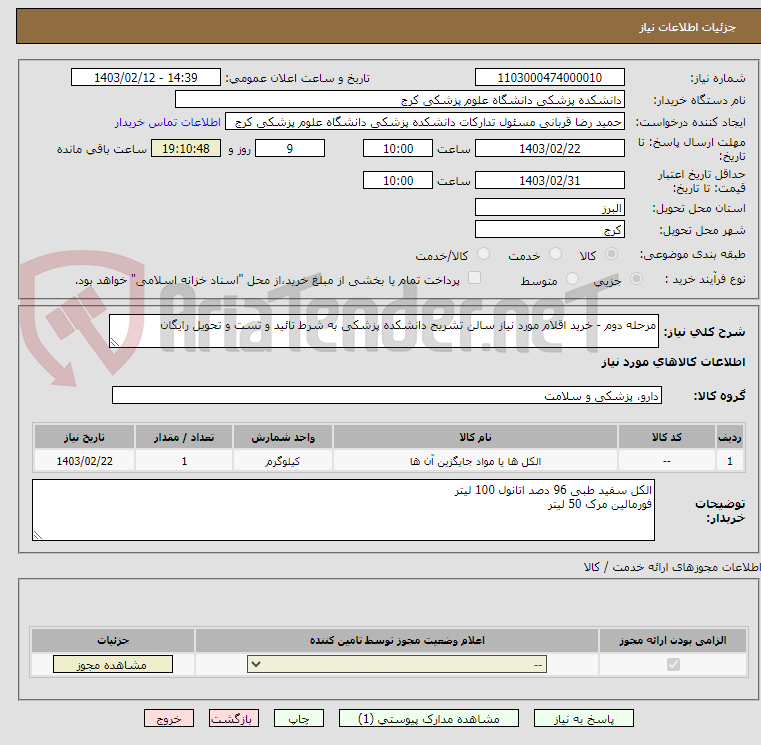
Task: Click the مشاهده مجوز button
Action: tap(113, 664)
